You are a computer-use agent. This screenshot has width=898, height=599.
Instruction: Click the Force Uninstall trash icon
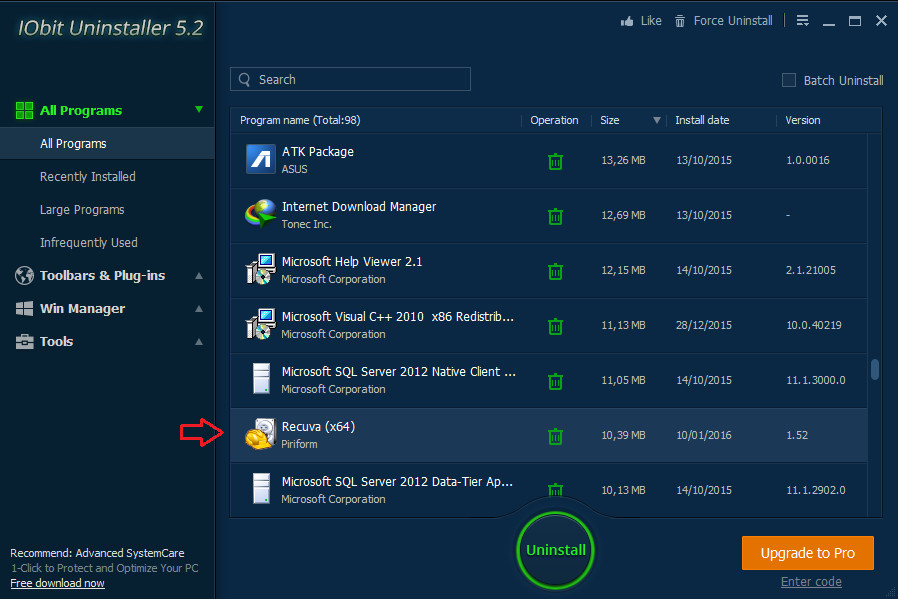(x=680, y=21)
